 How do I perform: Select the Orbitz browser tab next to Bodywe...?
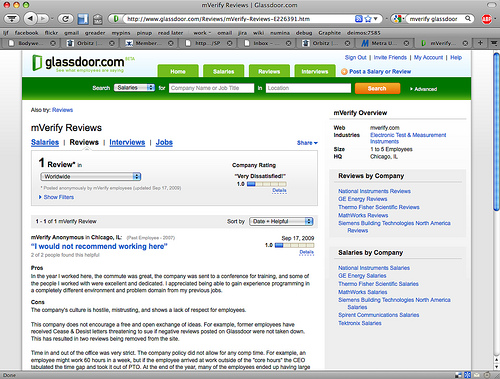coord(90,43)
